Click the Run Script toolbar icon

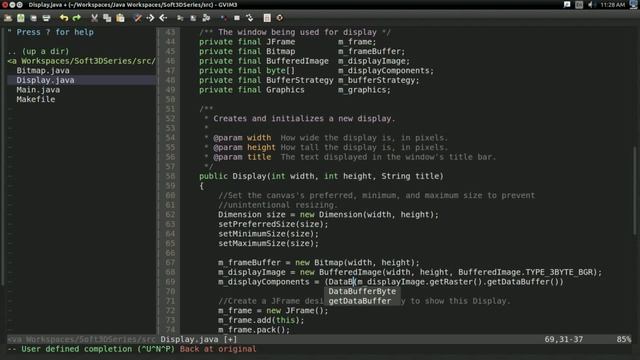click(x=206, y=18)
